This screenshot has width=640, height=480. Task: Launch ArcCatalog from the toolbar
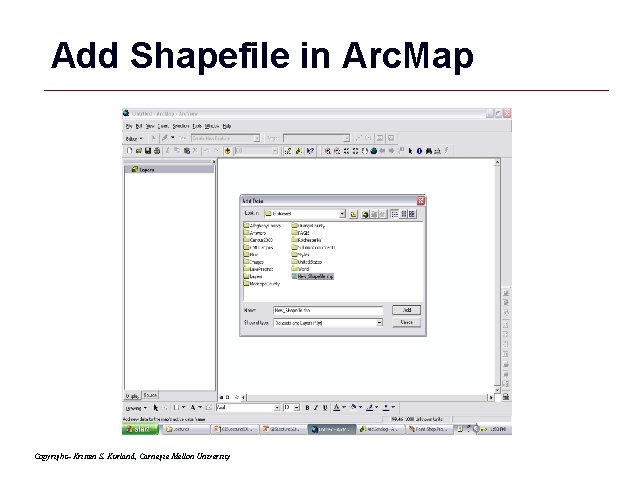click(x=299, y=151)
